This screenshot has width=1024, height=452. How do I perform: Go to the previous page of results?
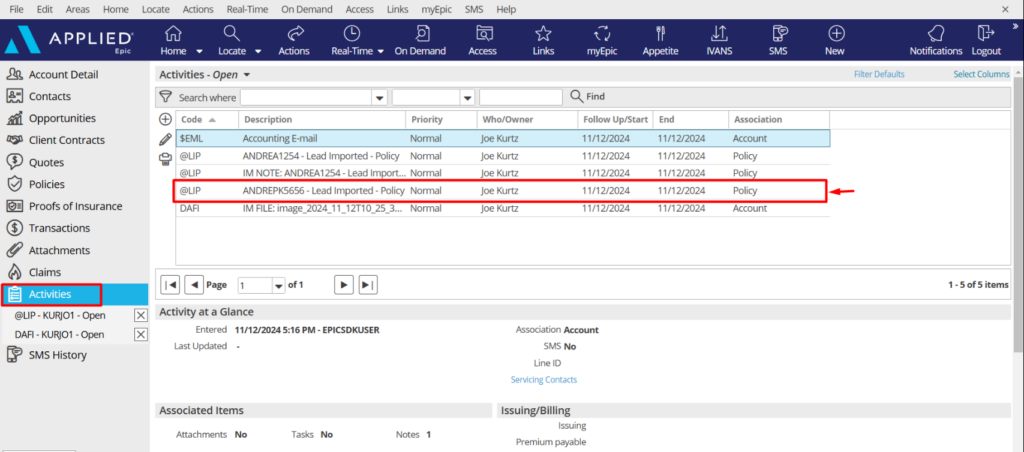194,285
